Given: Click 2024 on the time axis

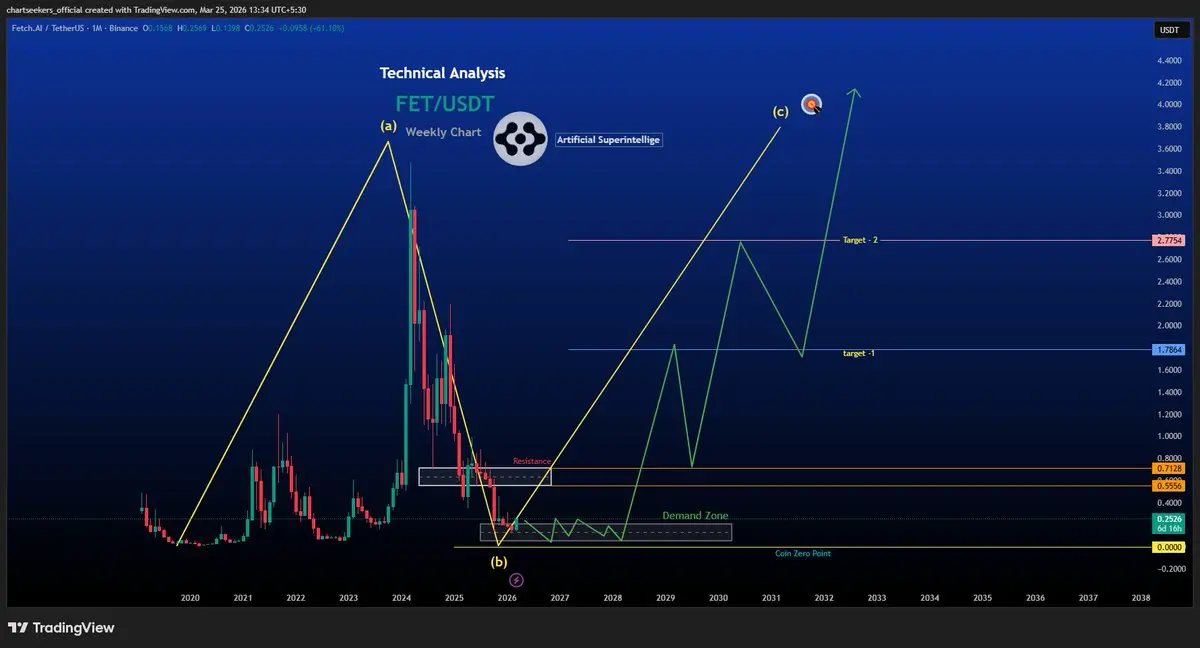Looking at the screenshot, I should click(x=401, y=597).
